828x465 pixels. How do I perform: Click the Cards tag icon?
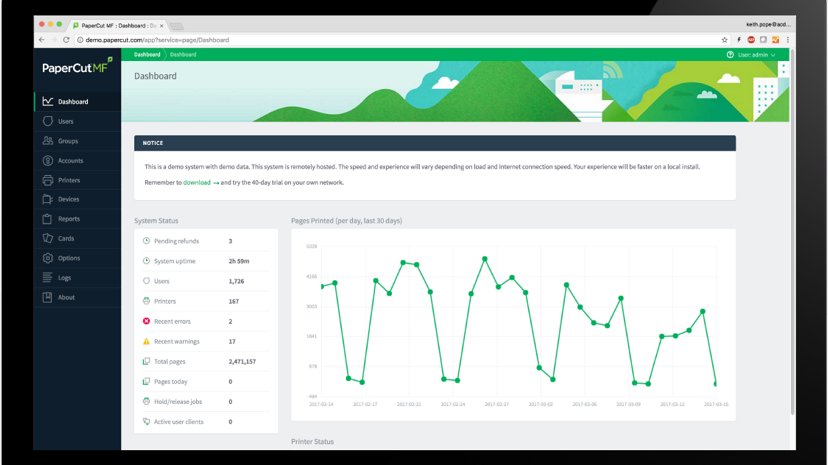tap(48, 238)
